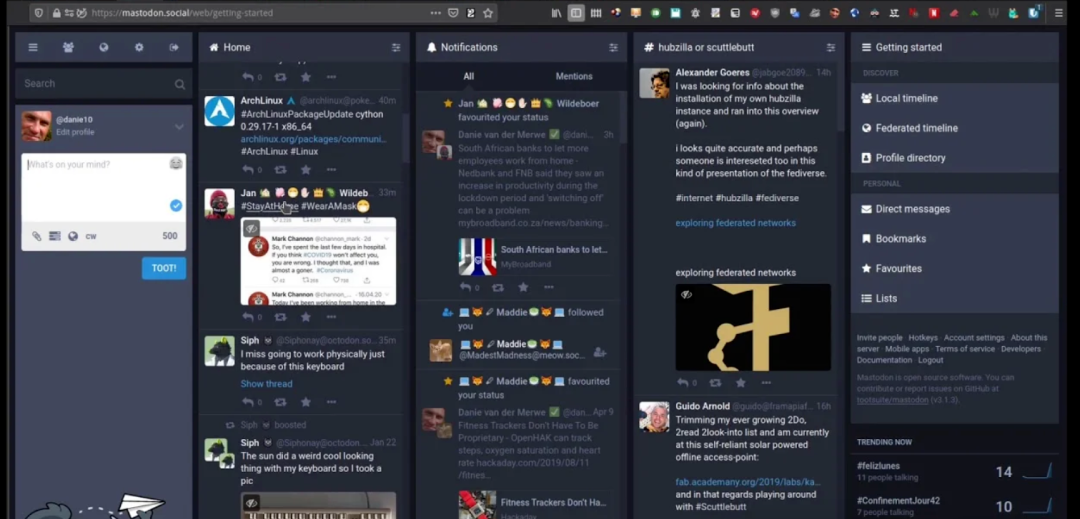Open the Home column settings

[x=396, y=47]
